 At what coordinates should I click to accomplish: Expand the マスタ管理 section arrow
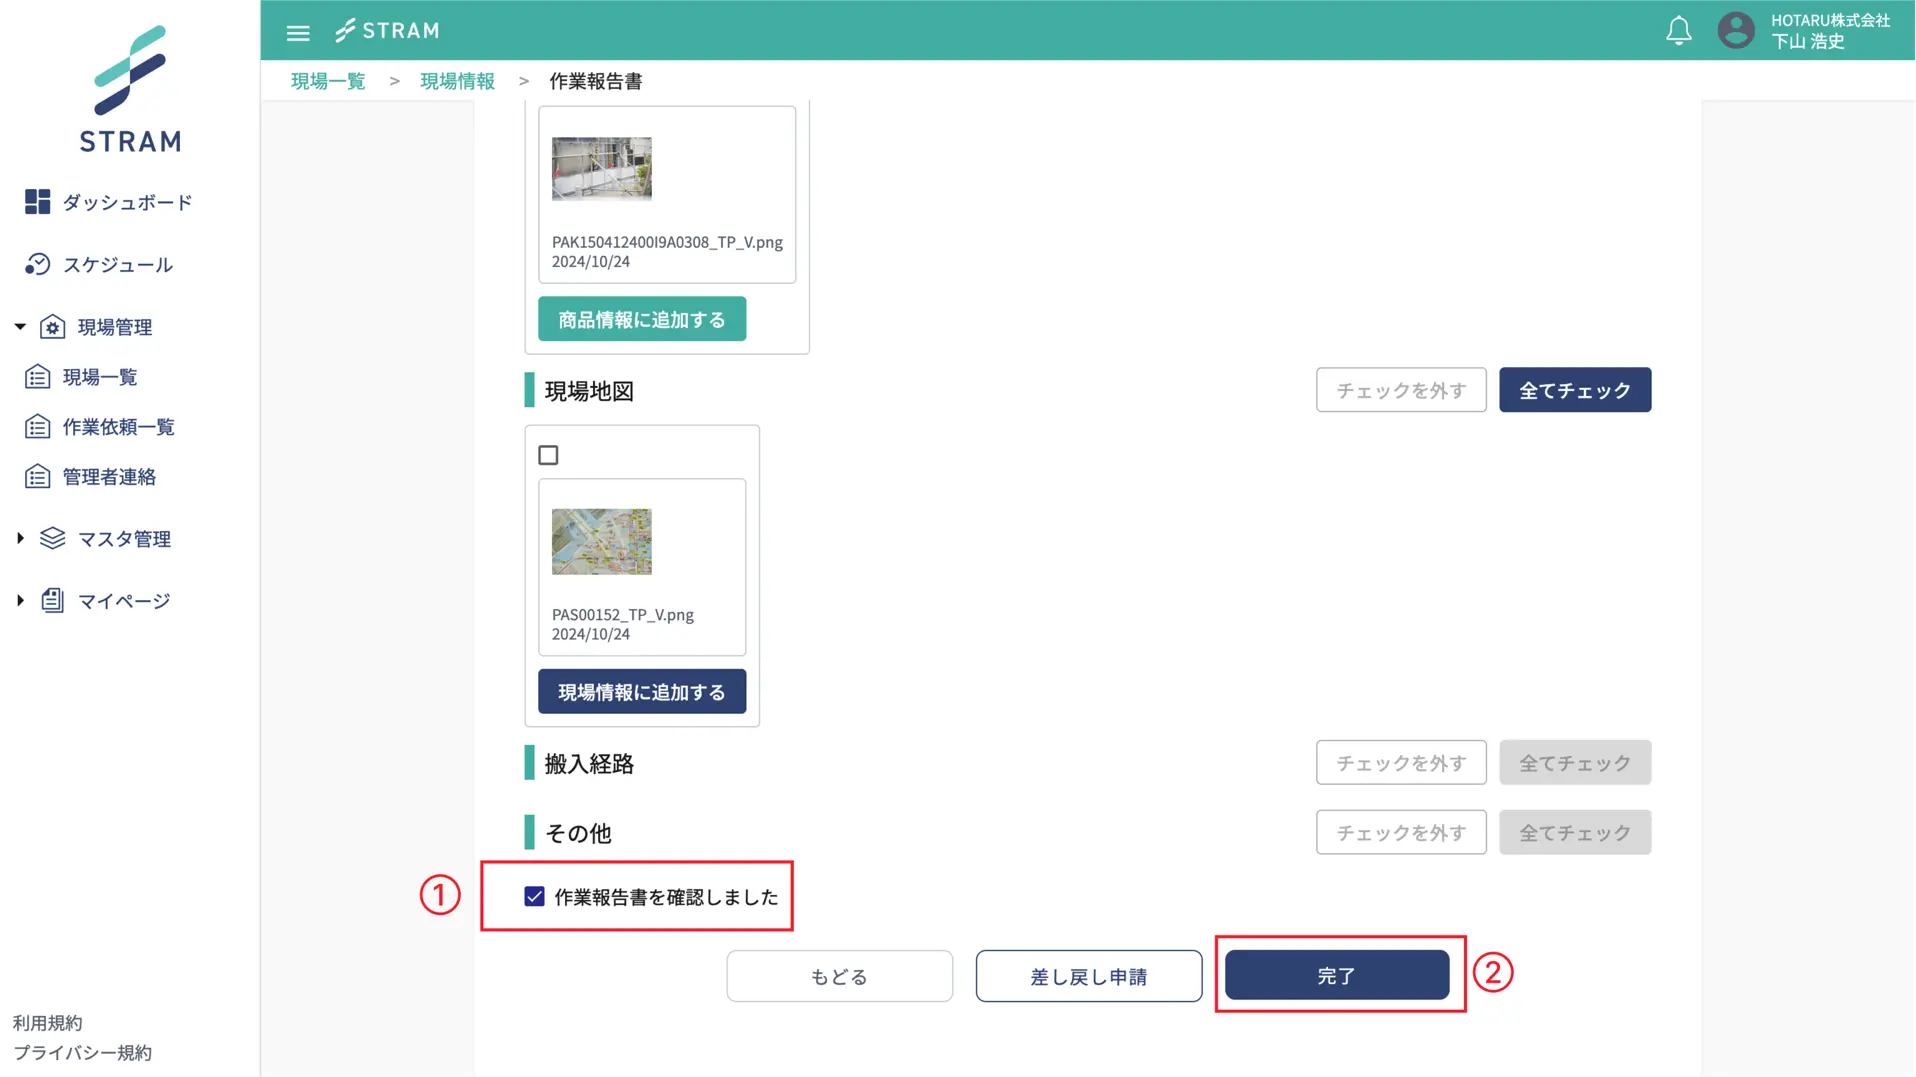point(20,539)
